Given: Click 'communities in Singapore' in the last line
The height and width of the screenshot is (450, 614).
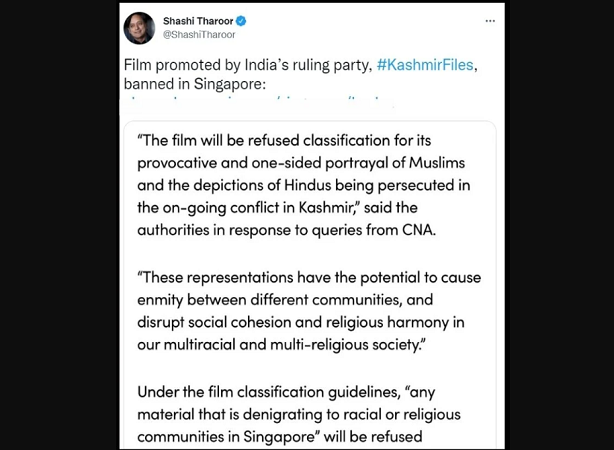Looking at the screenshot, I should [x=226, y=437].
